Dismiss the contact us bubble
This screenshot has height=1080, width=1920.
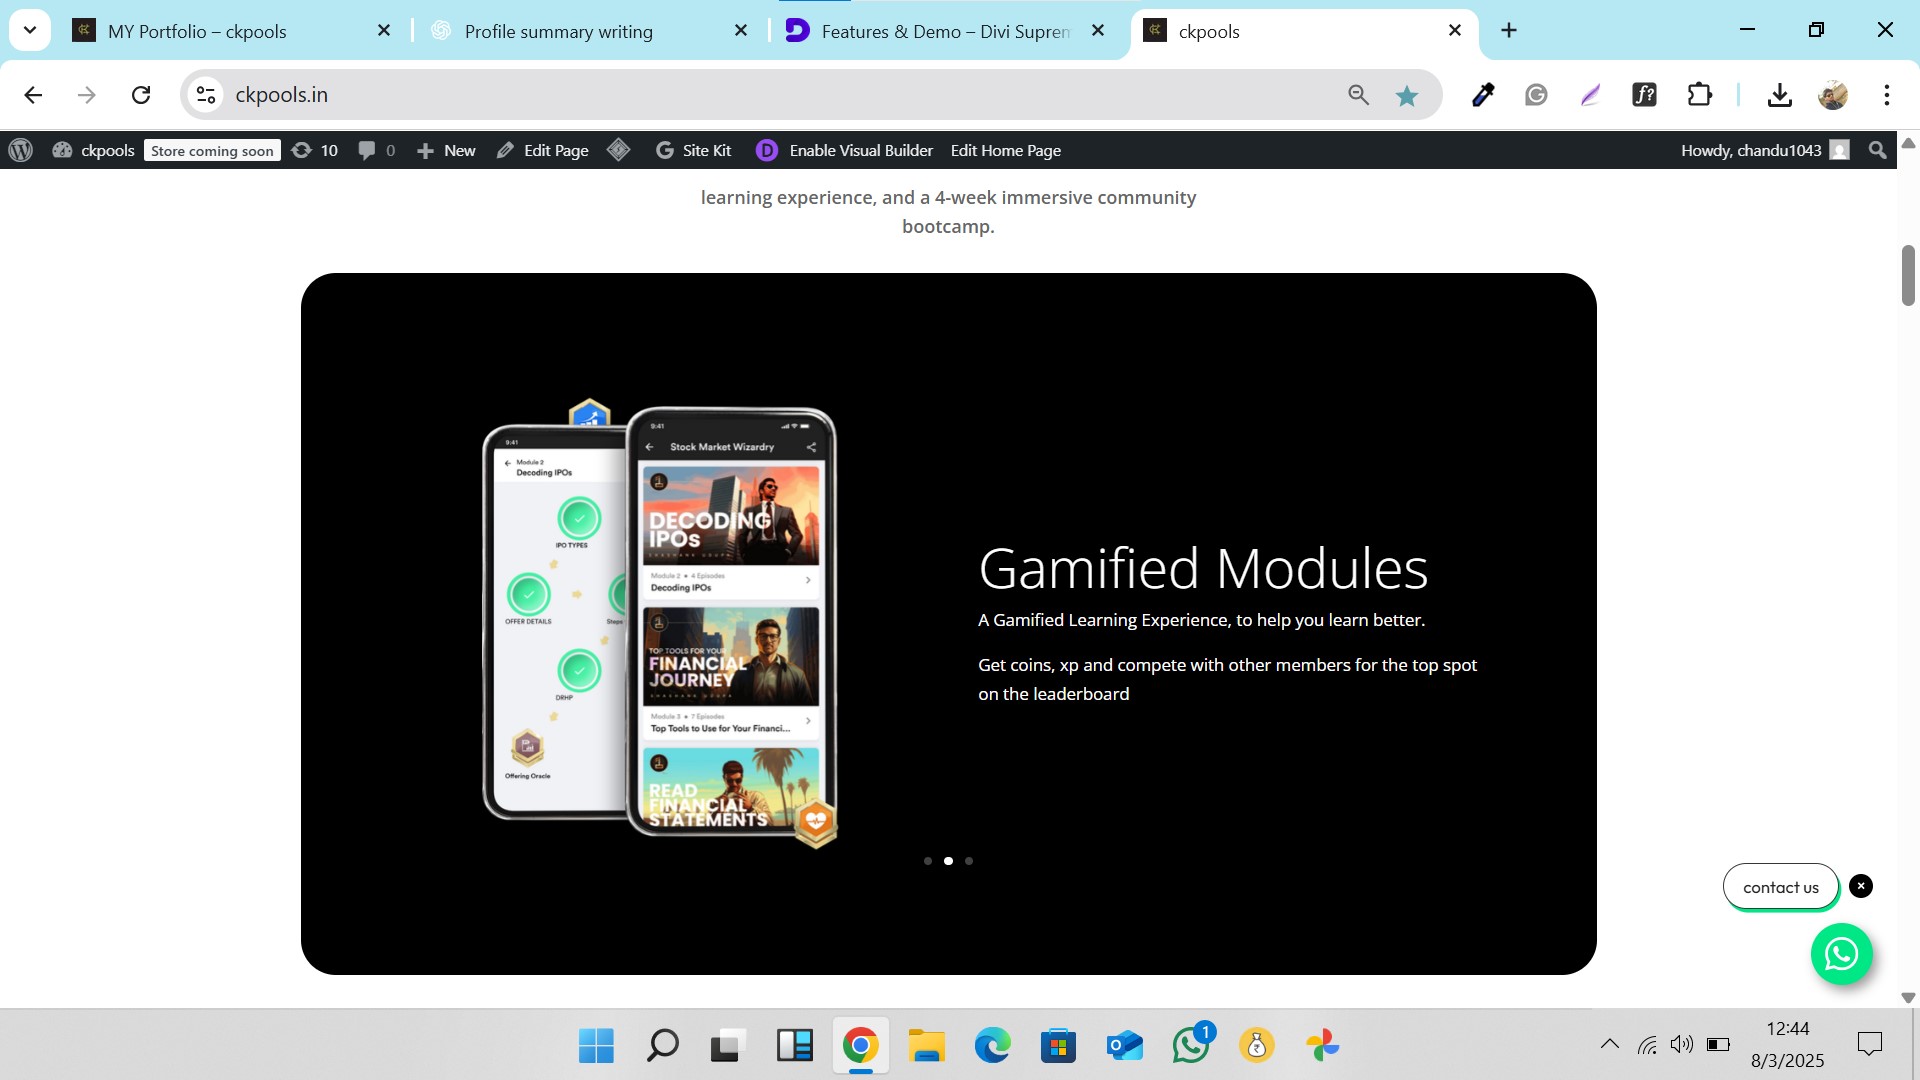tap(1861, 886)
